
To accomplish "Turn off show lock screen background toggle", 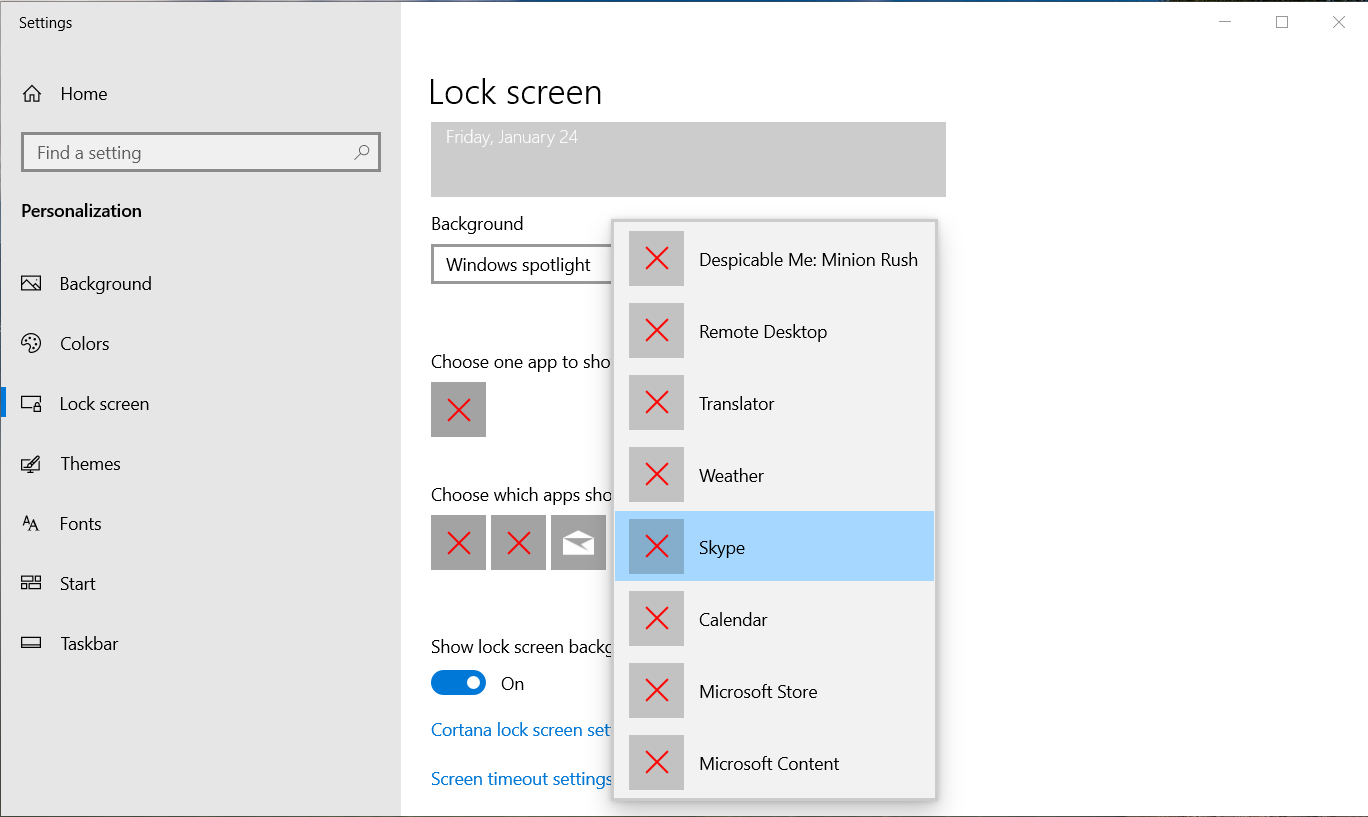I will pyautogui.click(x=458, y=683).
